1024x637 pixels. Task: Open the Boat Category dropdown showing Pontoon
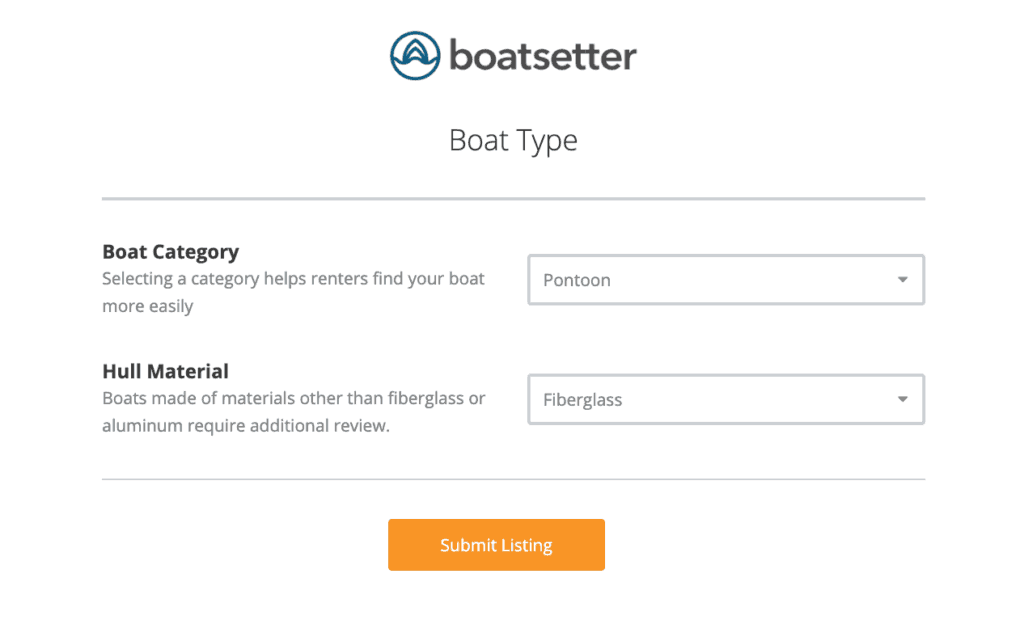pyautogui.click(x=726, y=280)
